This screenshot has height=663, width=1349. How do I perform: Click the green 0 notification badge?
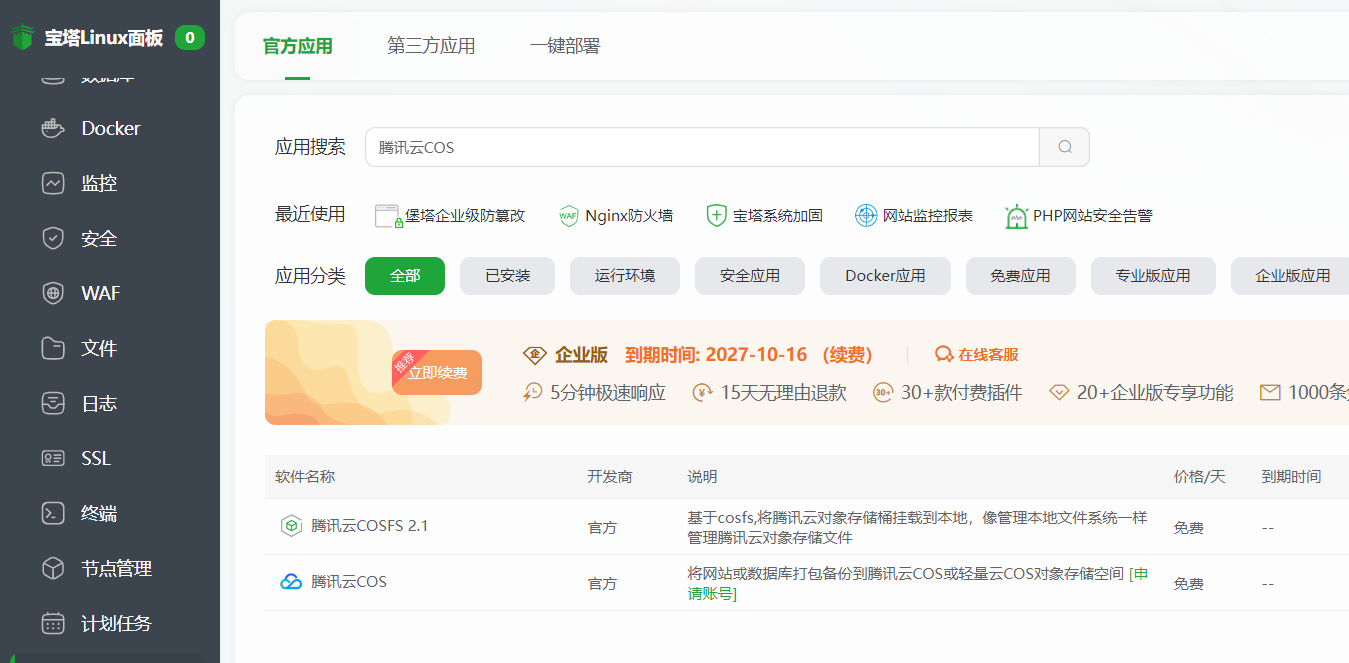(190, 38)
